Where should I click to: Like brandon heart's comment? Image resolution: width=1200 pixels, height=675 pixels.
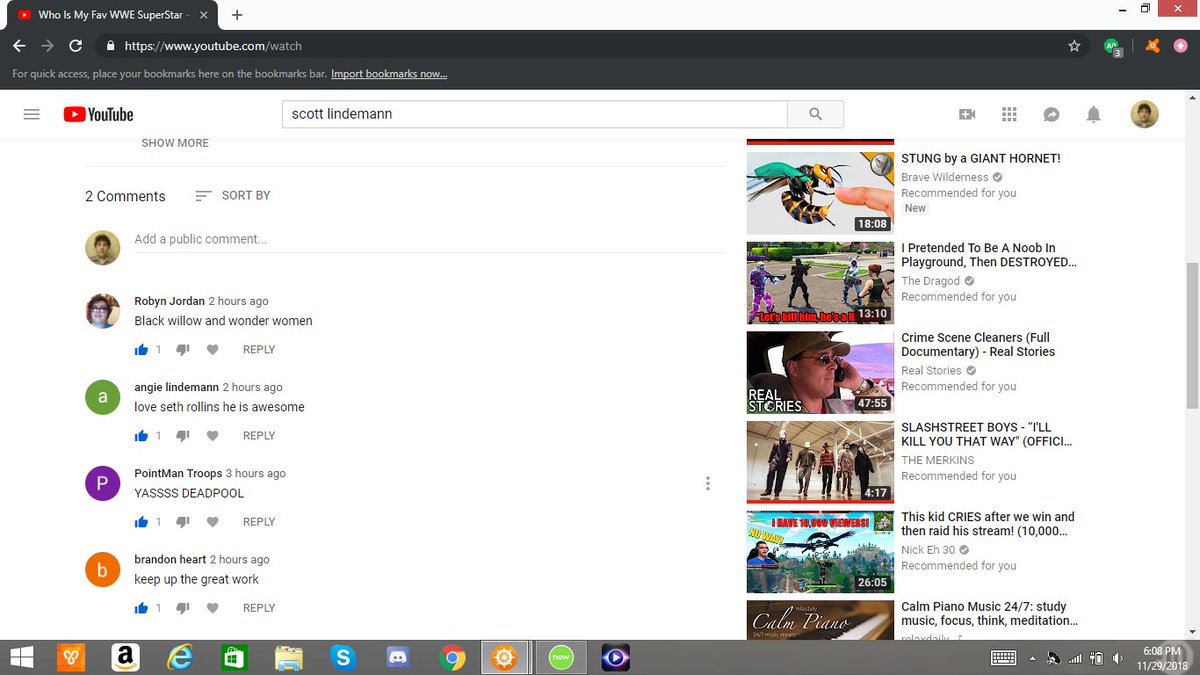(141, 608)
